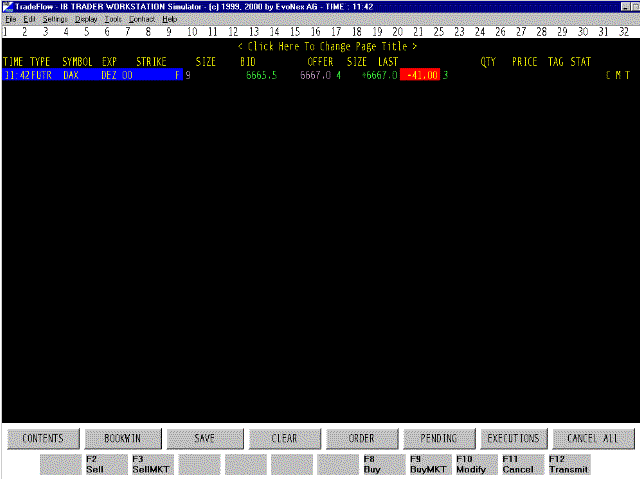
Task: Open the Display menu
Action: tap(86, 19)
